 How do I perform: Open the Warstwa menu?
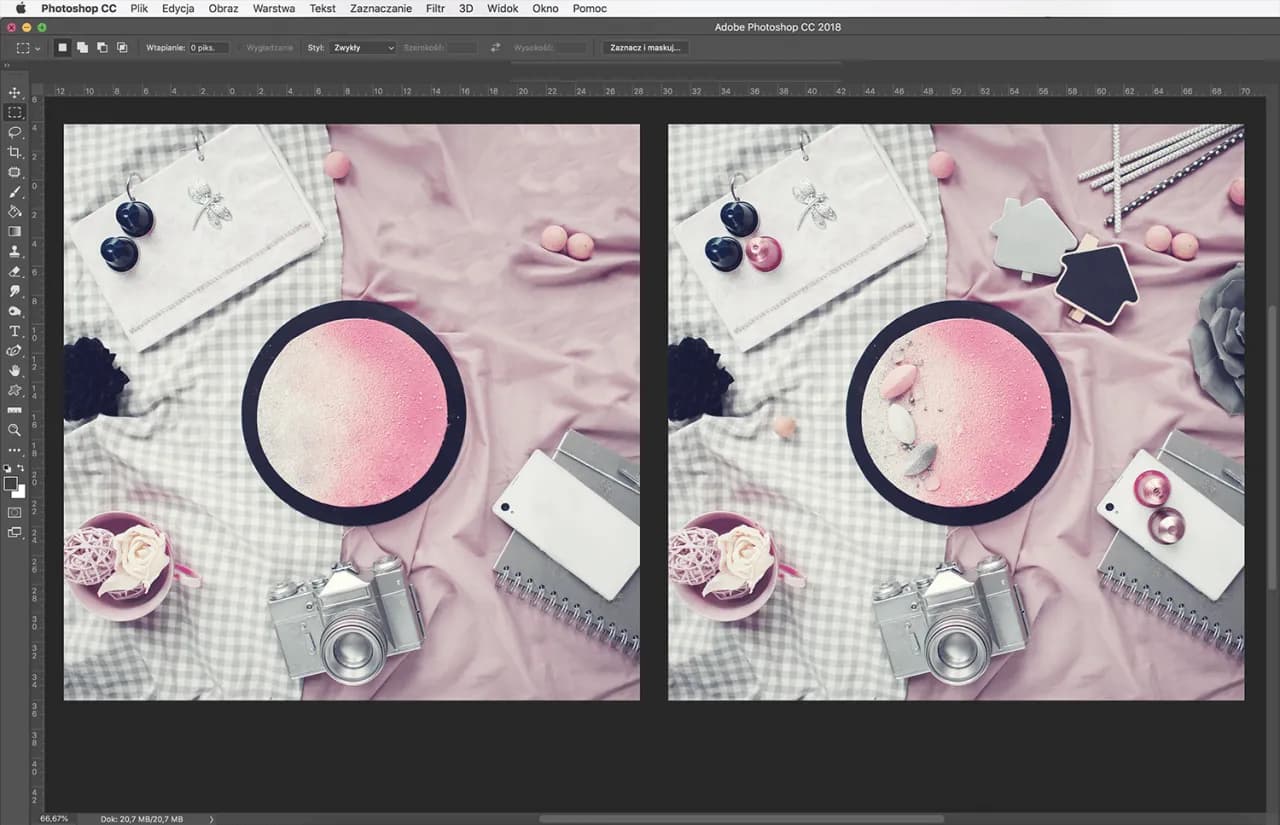[273, 8]
